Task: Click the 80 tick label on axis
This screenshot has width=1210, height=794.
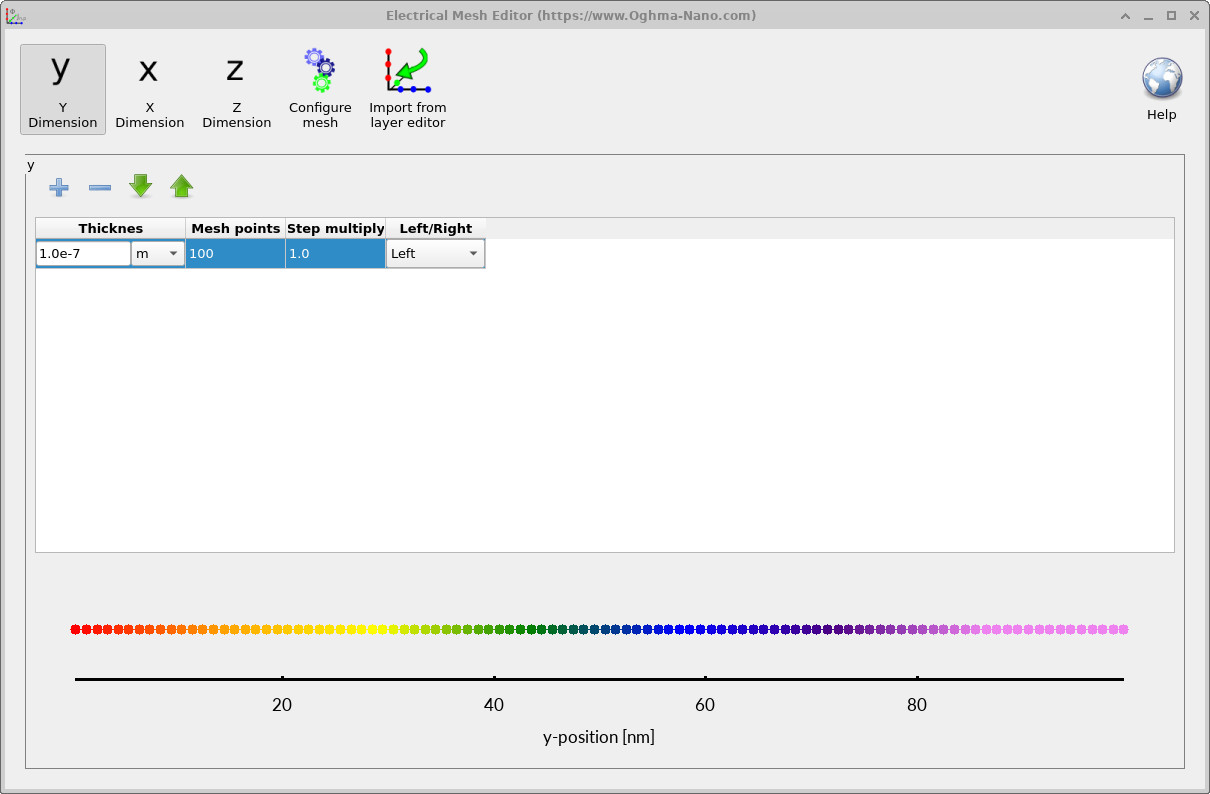Action: [917, 705]
